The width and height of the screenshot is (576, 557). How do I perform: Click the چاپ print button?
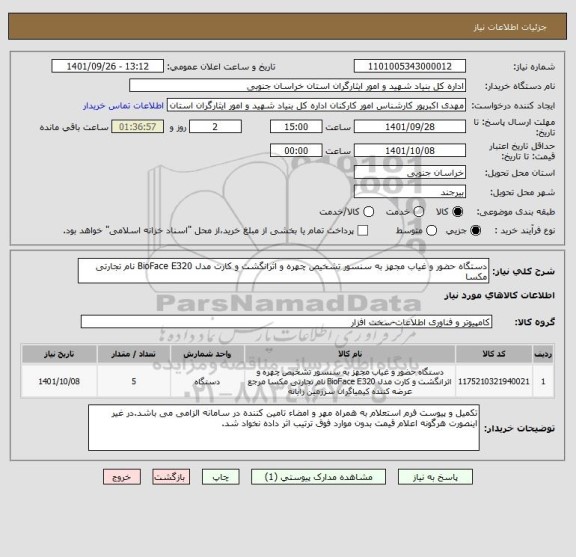click(x=220, y=477)
